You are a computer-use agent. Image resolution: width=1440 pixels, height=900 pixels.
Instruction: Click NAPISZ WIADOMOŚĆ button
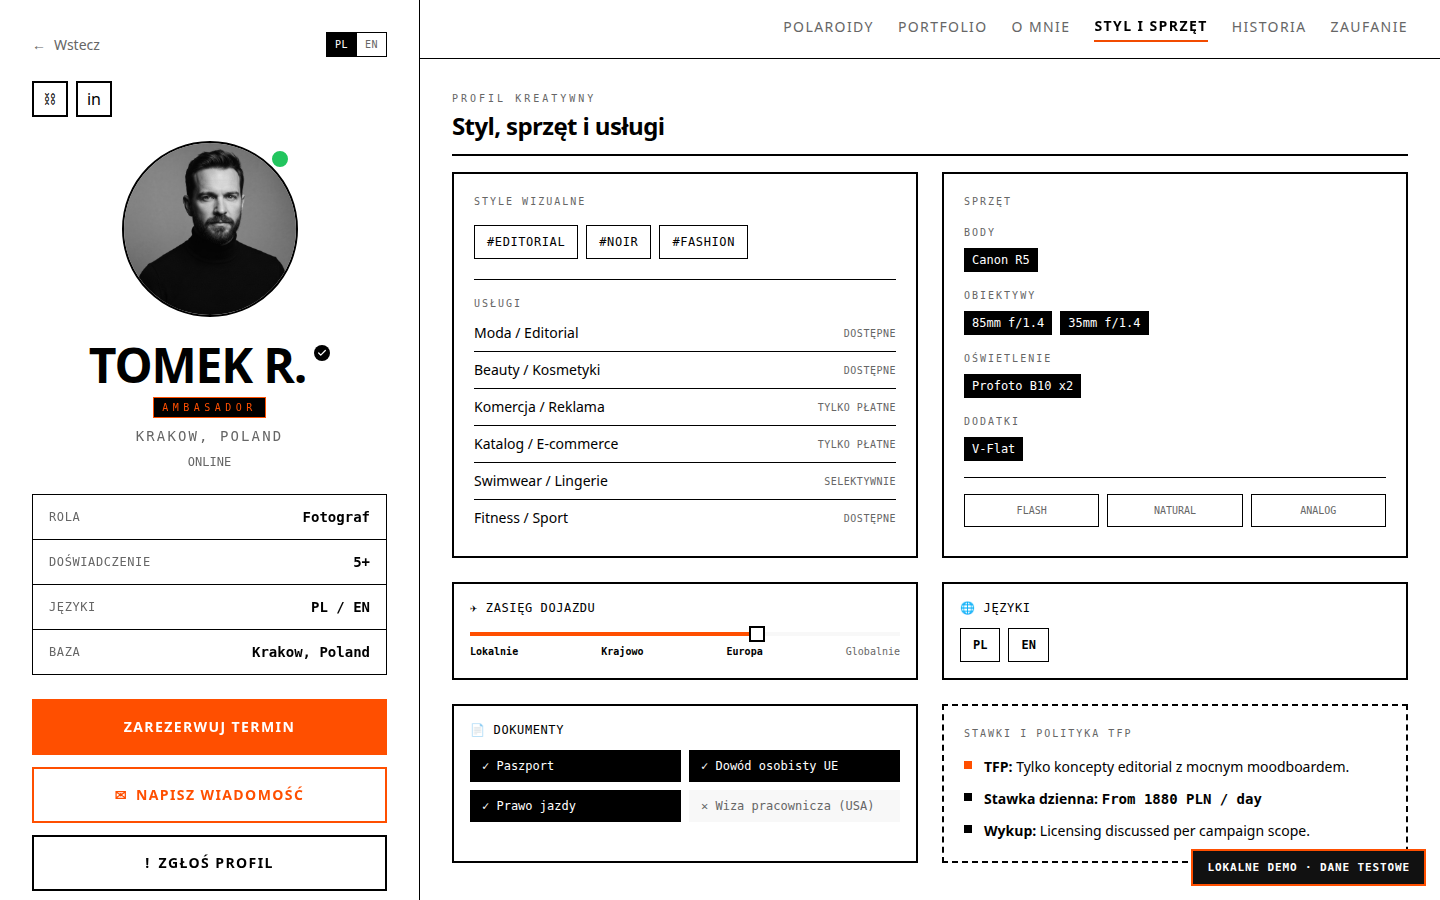(x=209, y=795)
